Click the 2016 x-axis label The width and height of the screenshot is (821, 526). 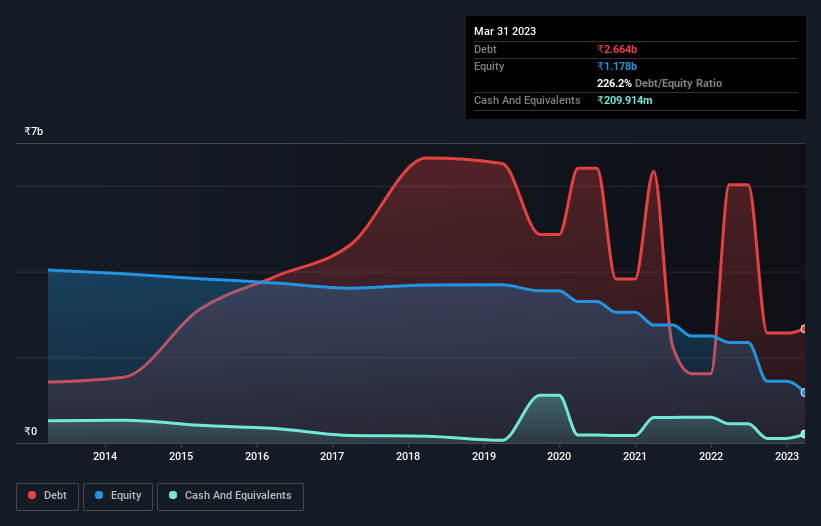(x=257, y=456)
